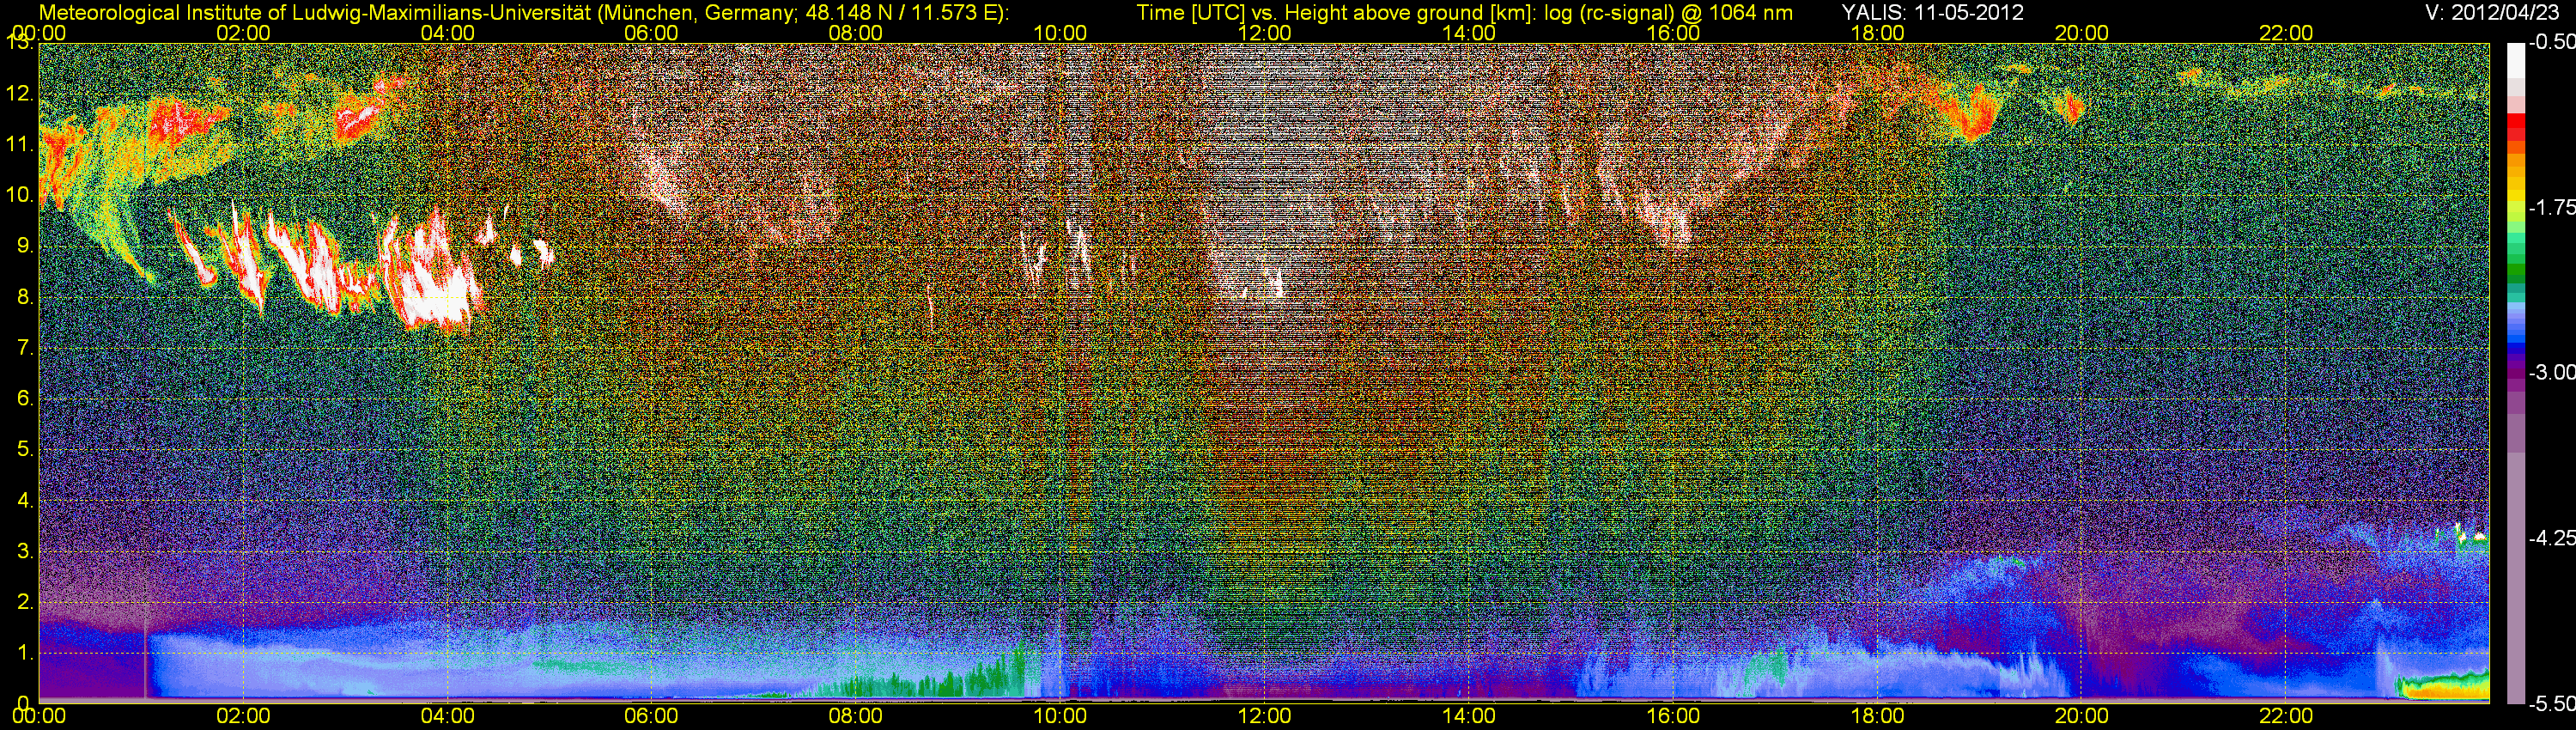This screenshot has width=2576, height=730.
Task: Click 14:00 on the bottom time axis
Action: 1469,717
